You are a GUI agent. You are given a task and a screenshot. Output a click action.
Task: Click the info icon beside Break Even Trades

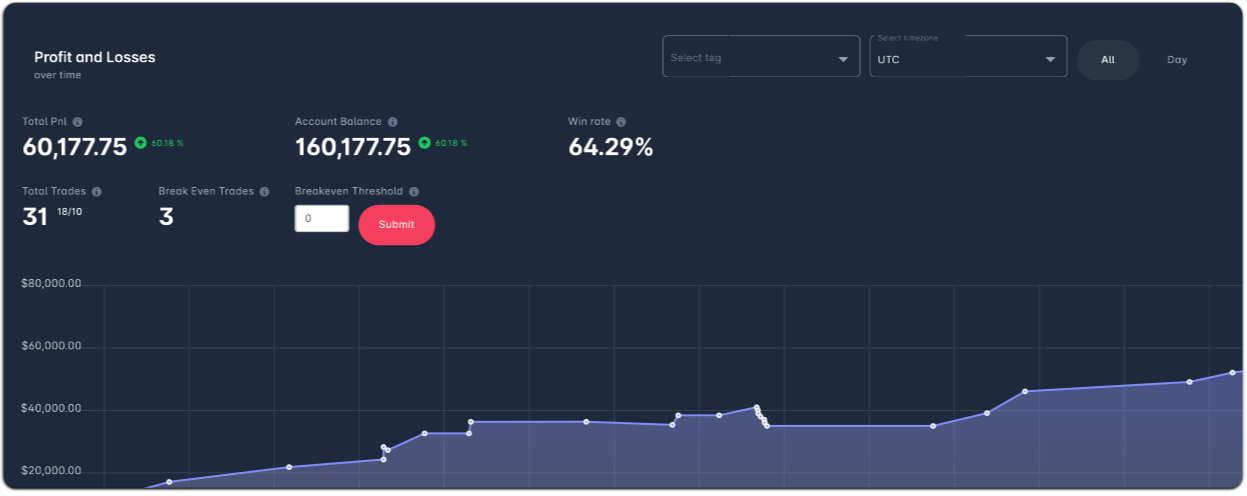(x=264, y=191)
